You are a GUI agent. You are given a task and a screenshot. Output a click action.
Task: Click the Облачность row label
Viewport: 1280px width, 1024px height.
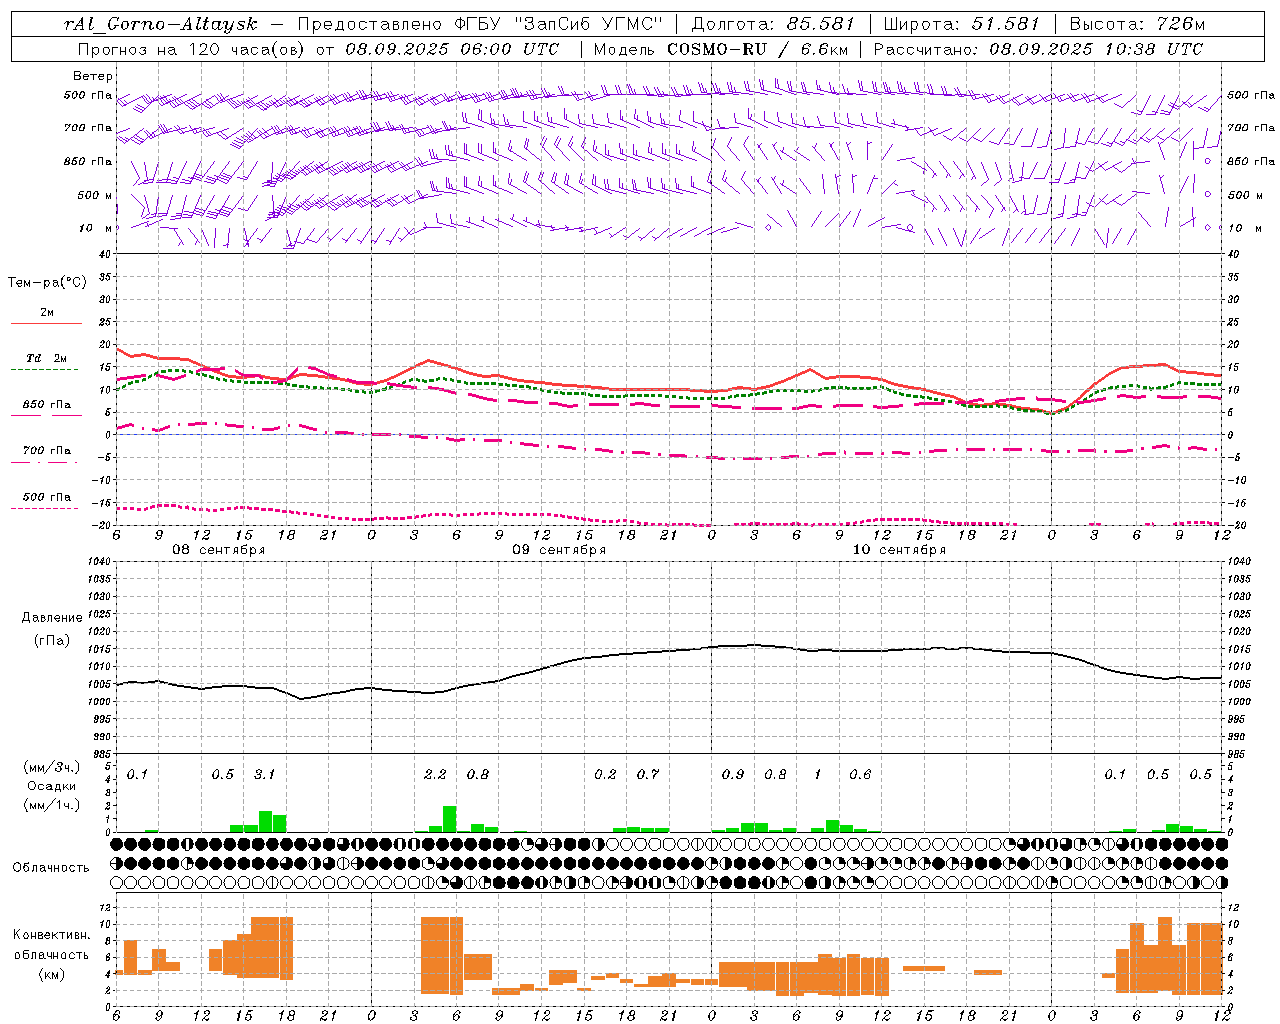pos(51,867)
